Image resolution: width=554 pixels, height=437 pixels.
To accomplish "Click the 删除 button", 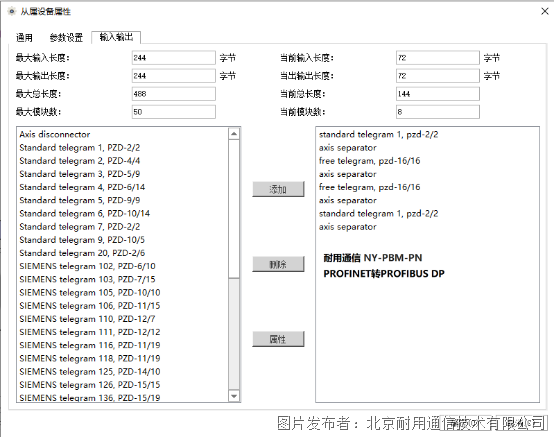I will point(278,264).
